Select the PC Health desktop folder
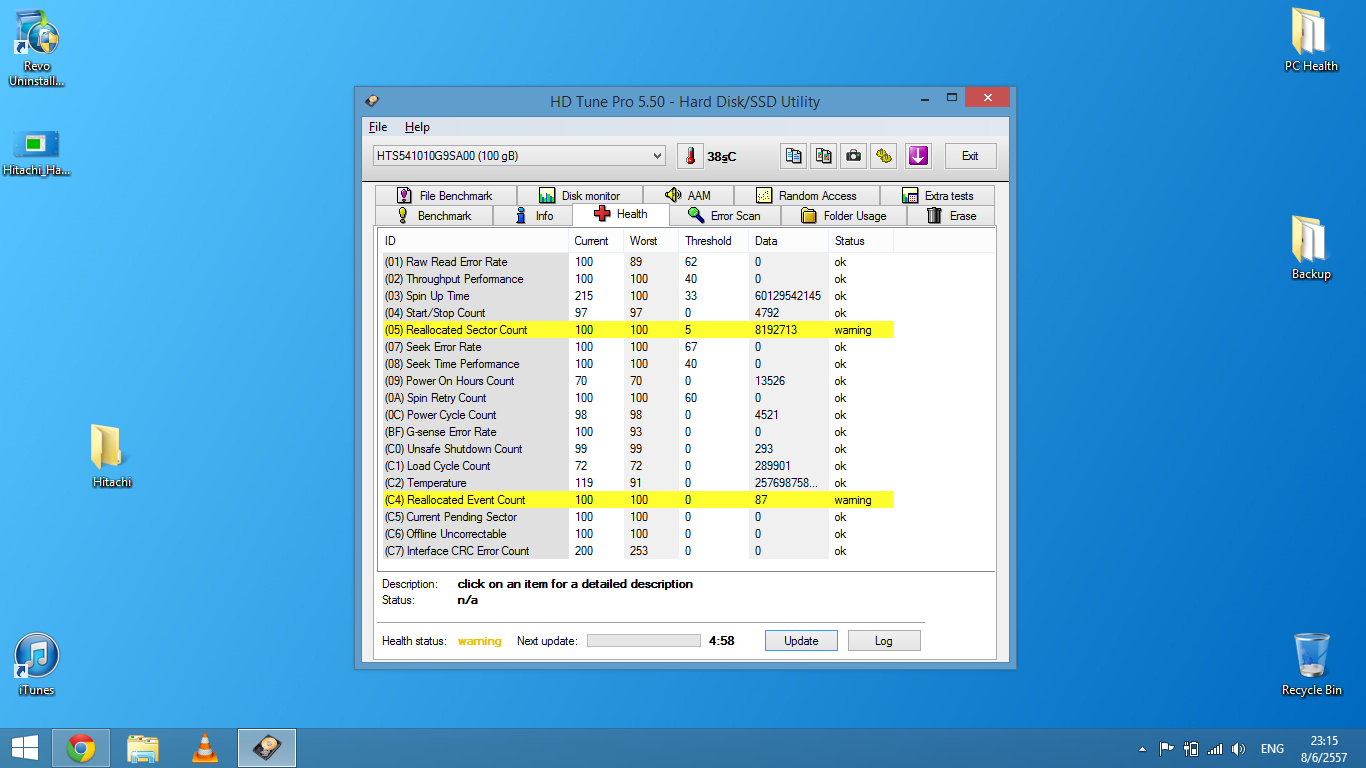The height and width of the screenshot is (768, 1366). 1311,40
